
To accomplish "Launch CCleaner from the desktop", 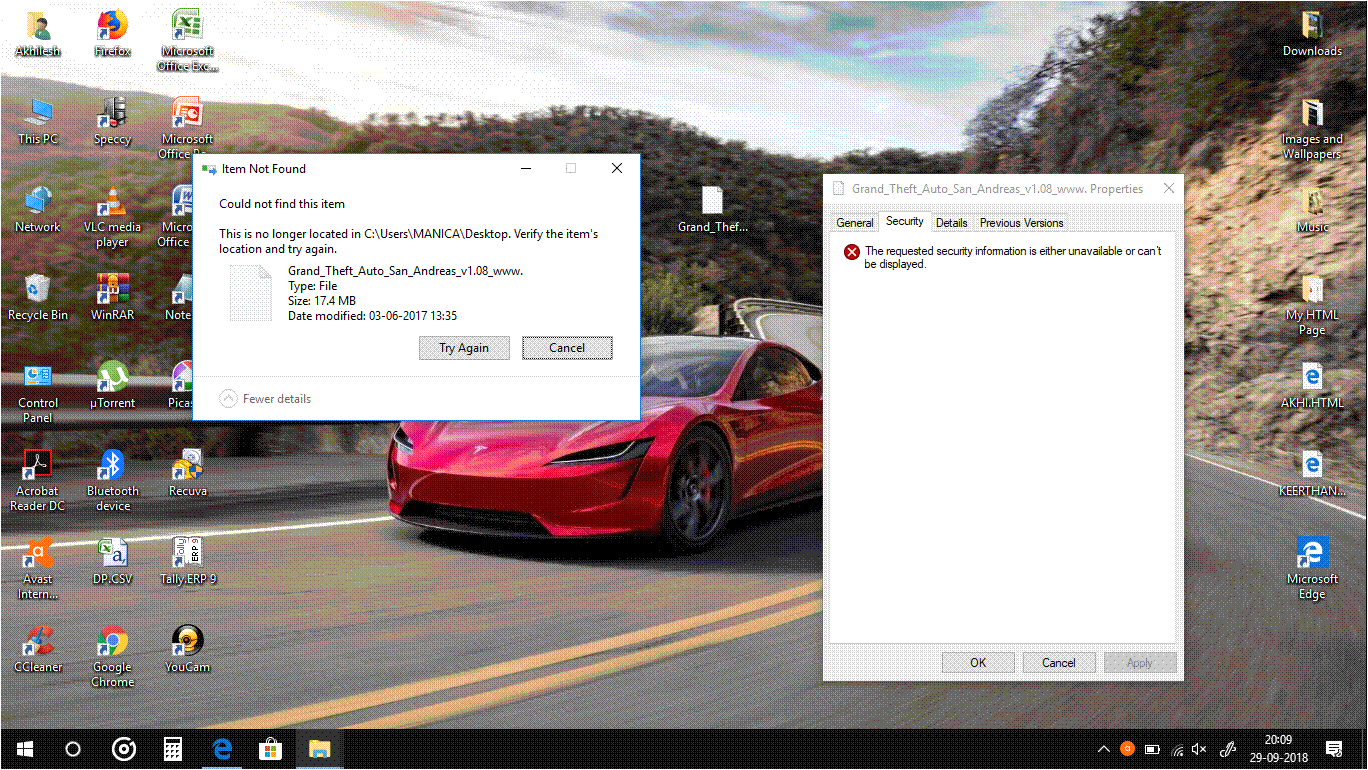I will click(38, 650).
